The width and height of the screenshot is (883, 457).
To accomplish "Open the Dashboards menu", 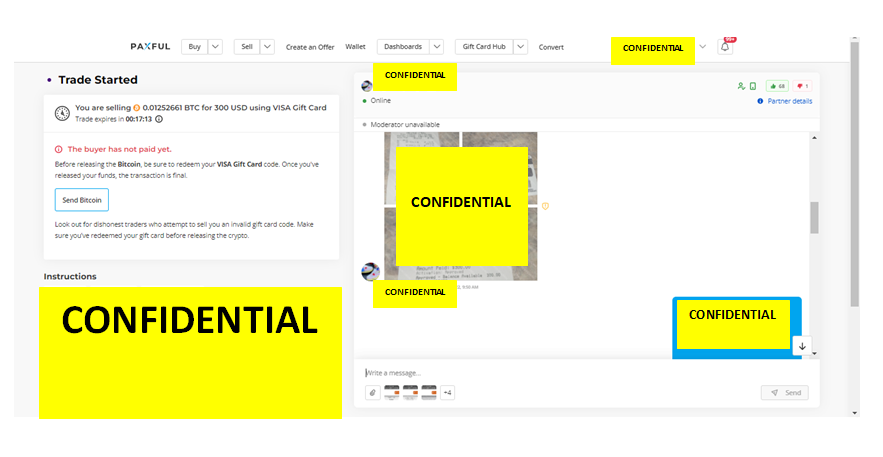I will coord(403,47).
